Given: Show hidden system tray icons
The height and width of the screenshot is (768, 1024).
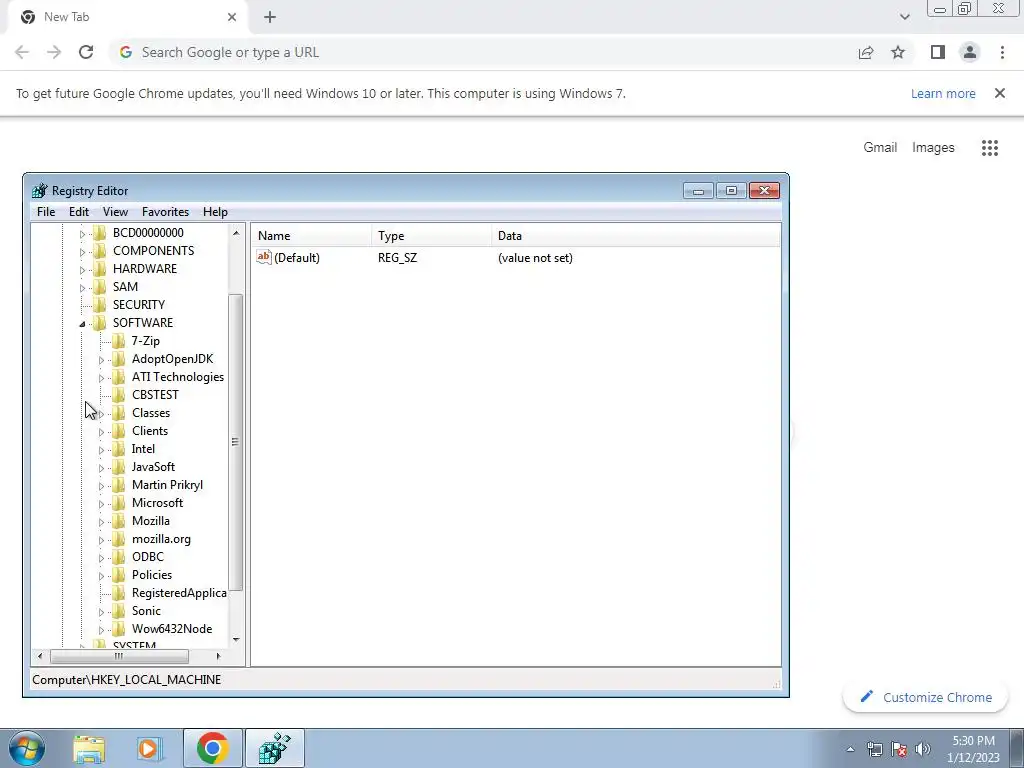Looking at the screenshot, I should click(x=850, y=749).
